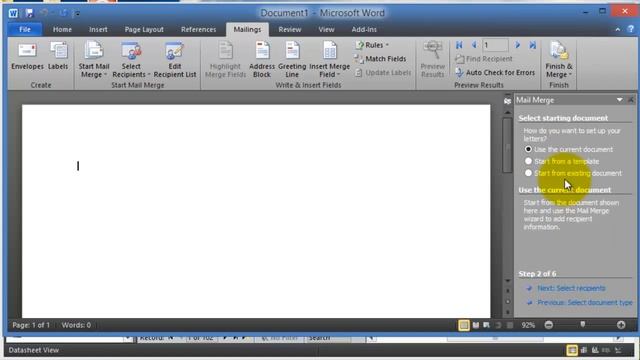The height and width of the screenshot is (360, 640).
Task: Open the File tab
Action: [x=25, y=29]
